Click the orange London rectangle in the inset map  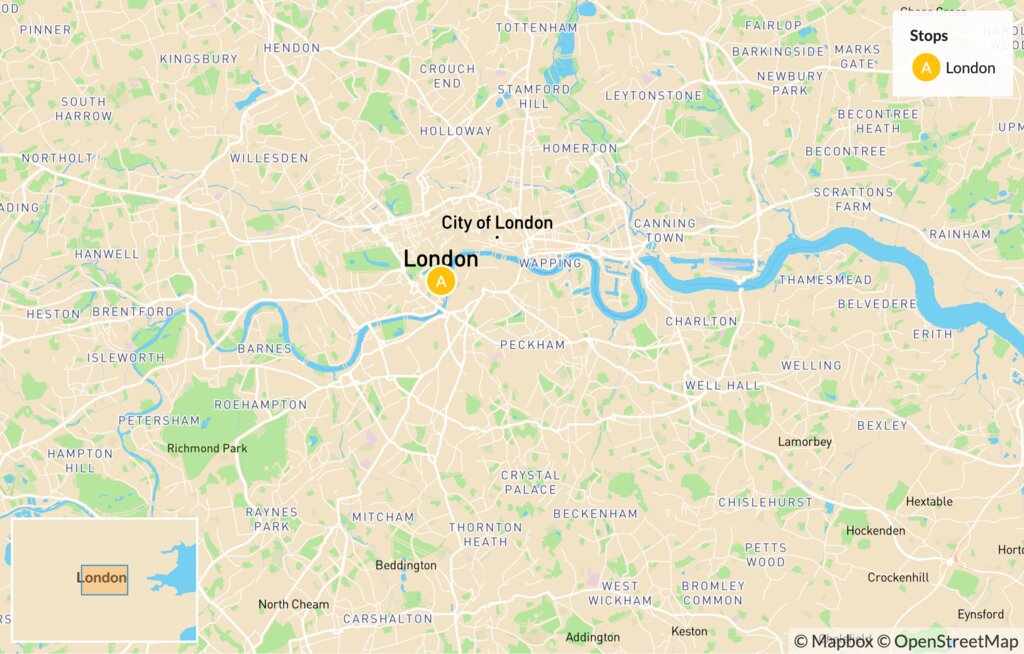104,580
